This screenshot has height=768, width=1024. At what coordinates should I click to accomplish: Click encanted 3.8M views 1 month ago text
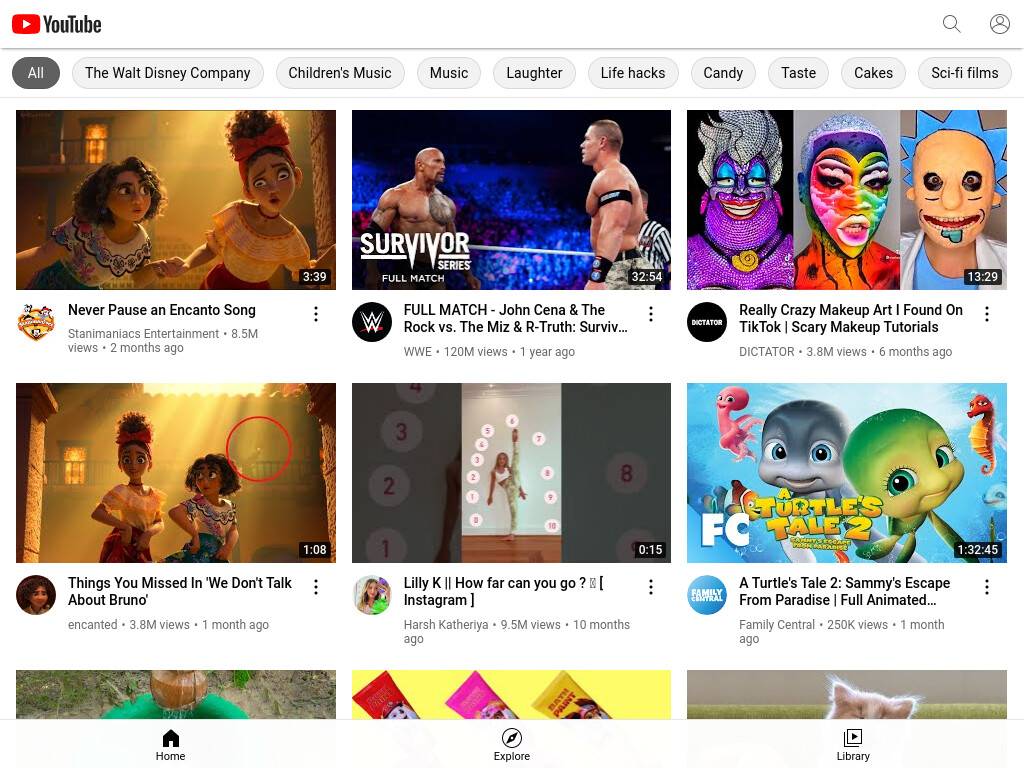[168, 624]
